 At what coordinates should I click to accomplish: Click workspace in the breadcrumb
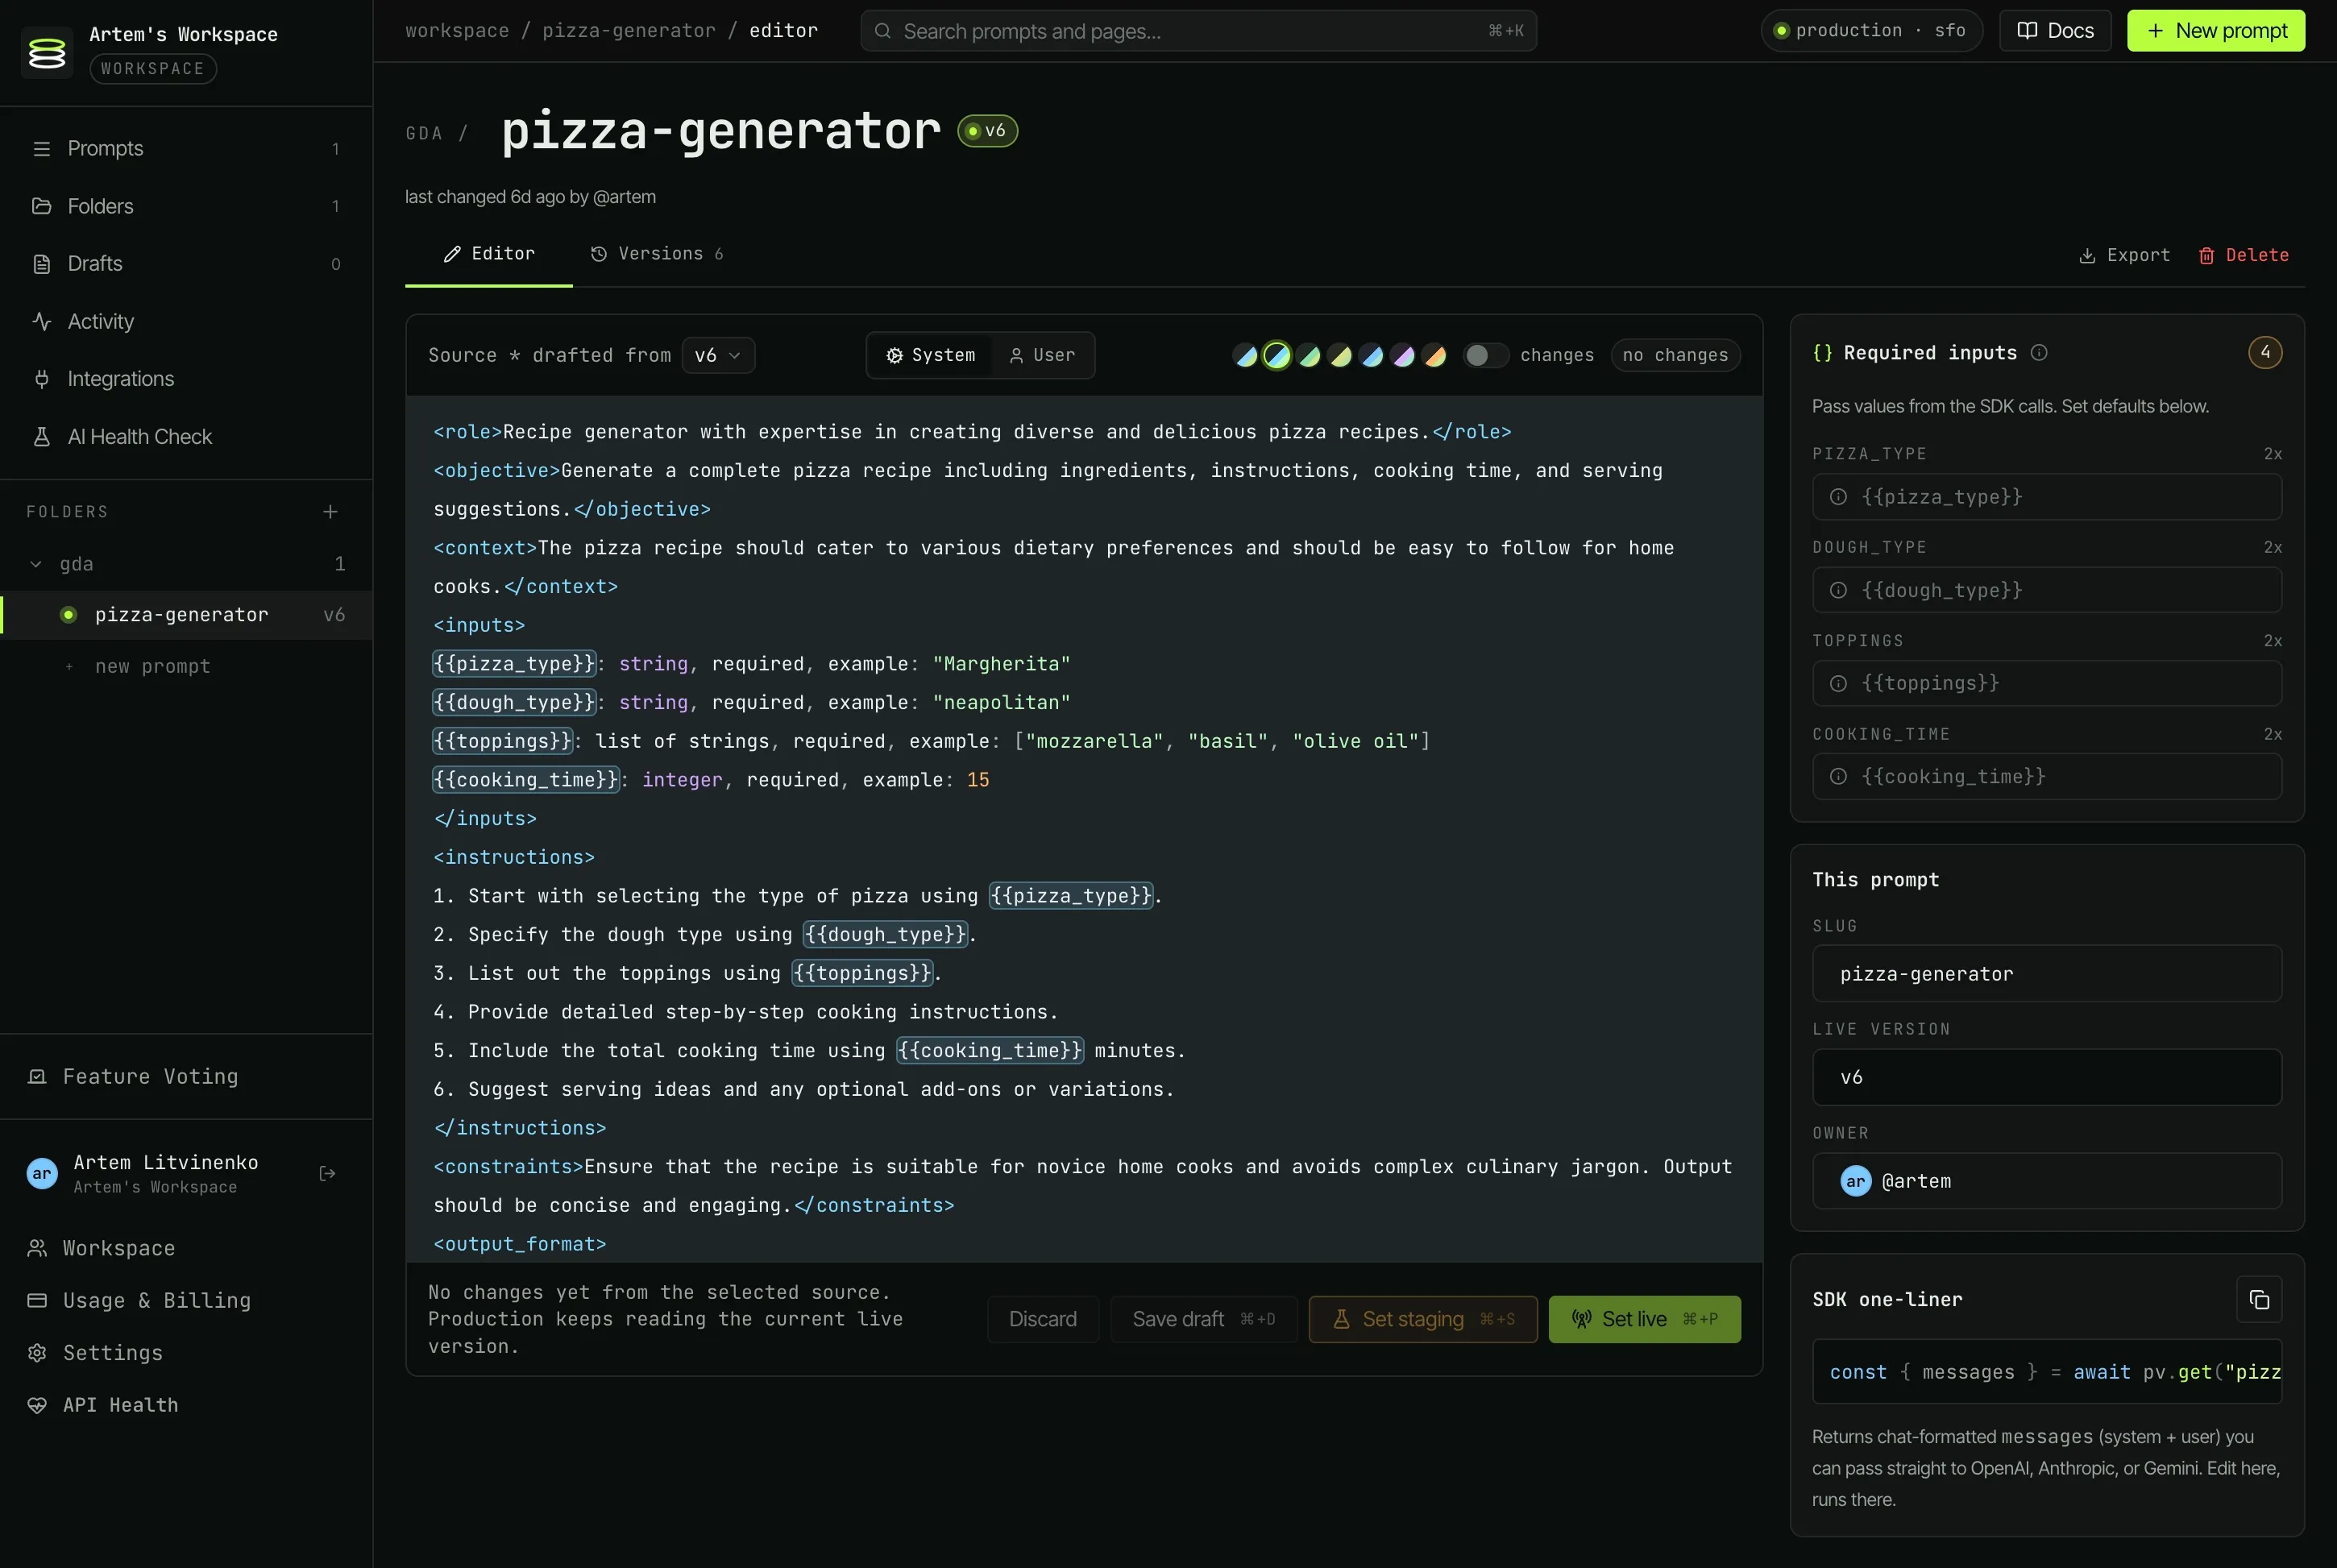click(457, 31)
